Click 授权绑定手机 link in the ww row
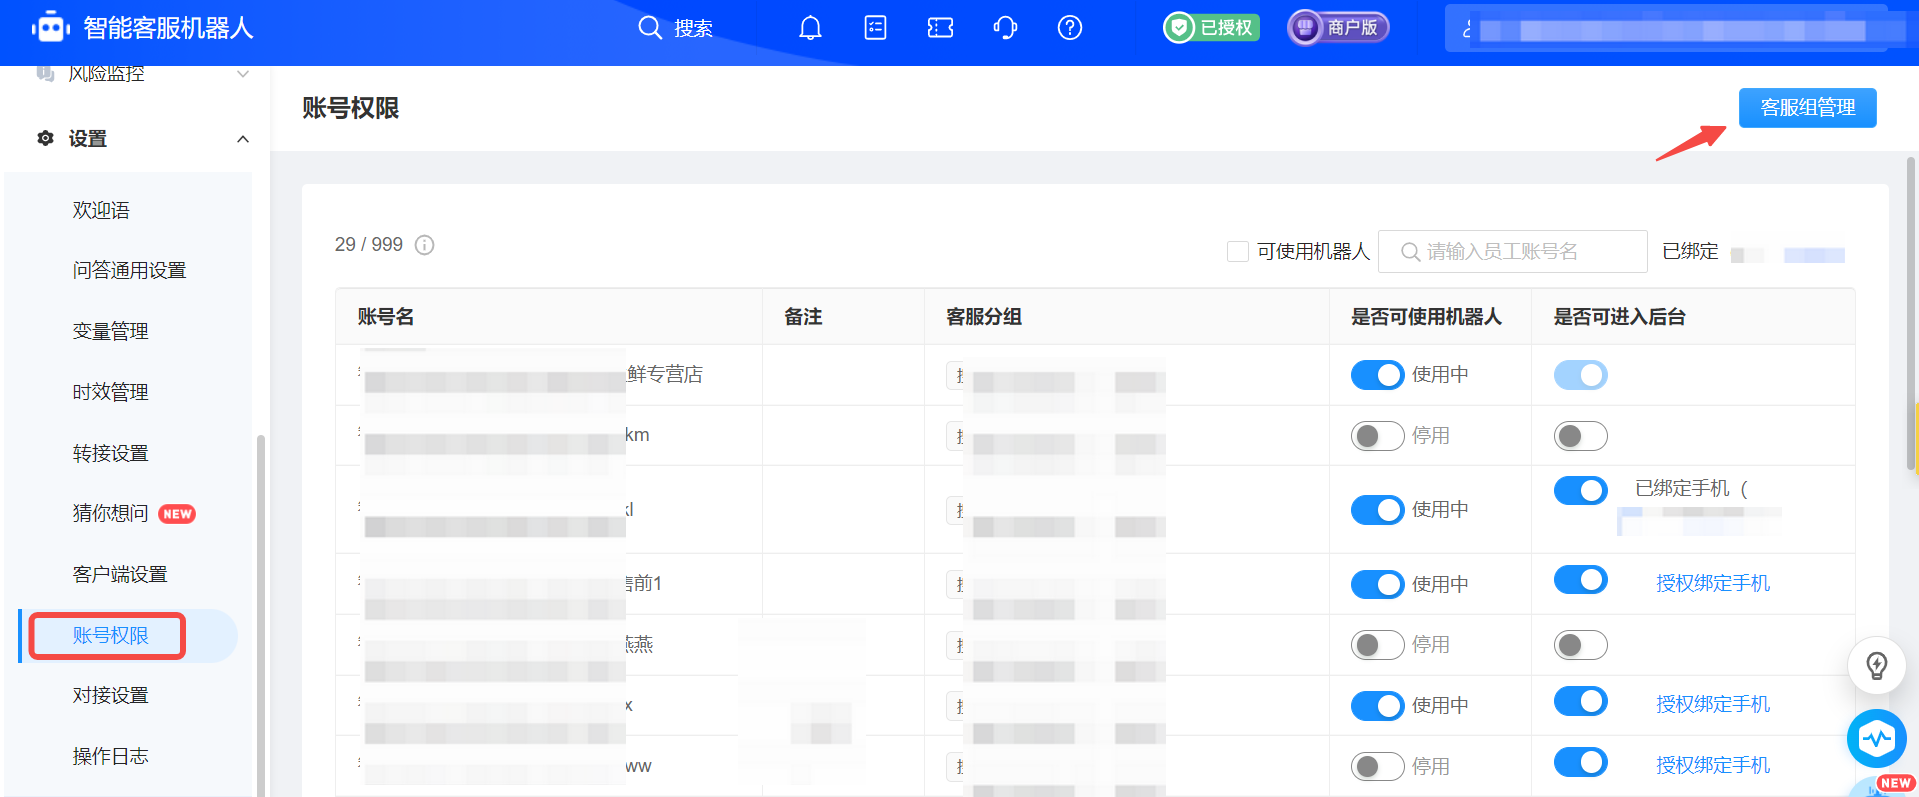The height and width of the screenshot is (797, 1919). pyautogui.click(x=1712, y=765)
